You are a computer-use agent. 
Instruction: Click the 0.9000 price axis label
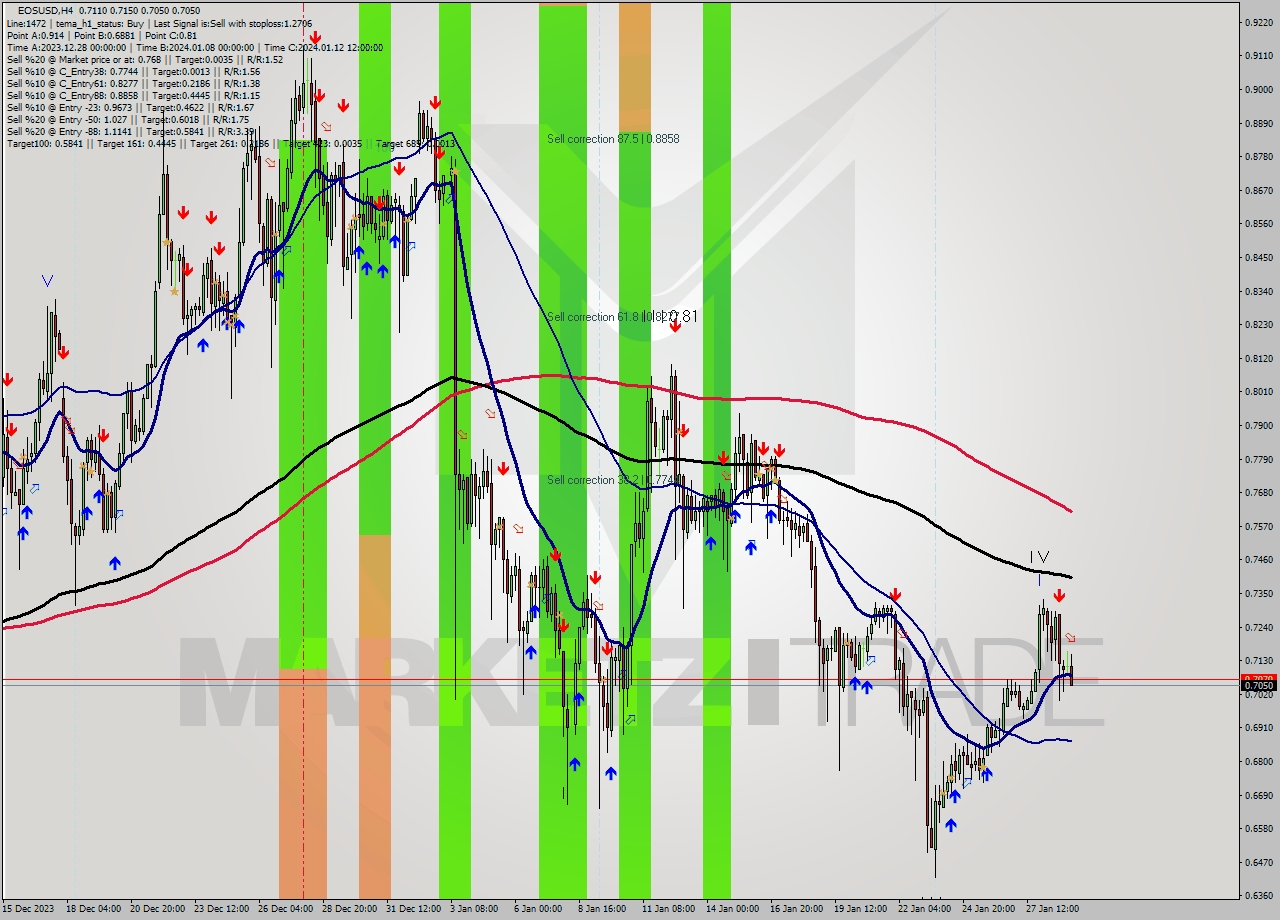pyautogui.click(x=1257, y=89)
